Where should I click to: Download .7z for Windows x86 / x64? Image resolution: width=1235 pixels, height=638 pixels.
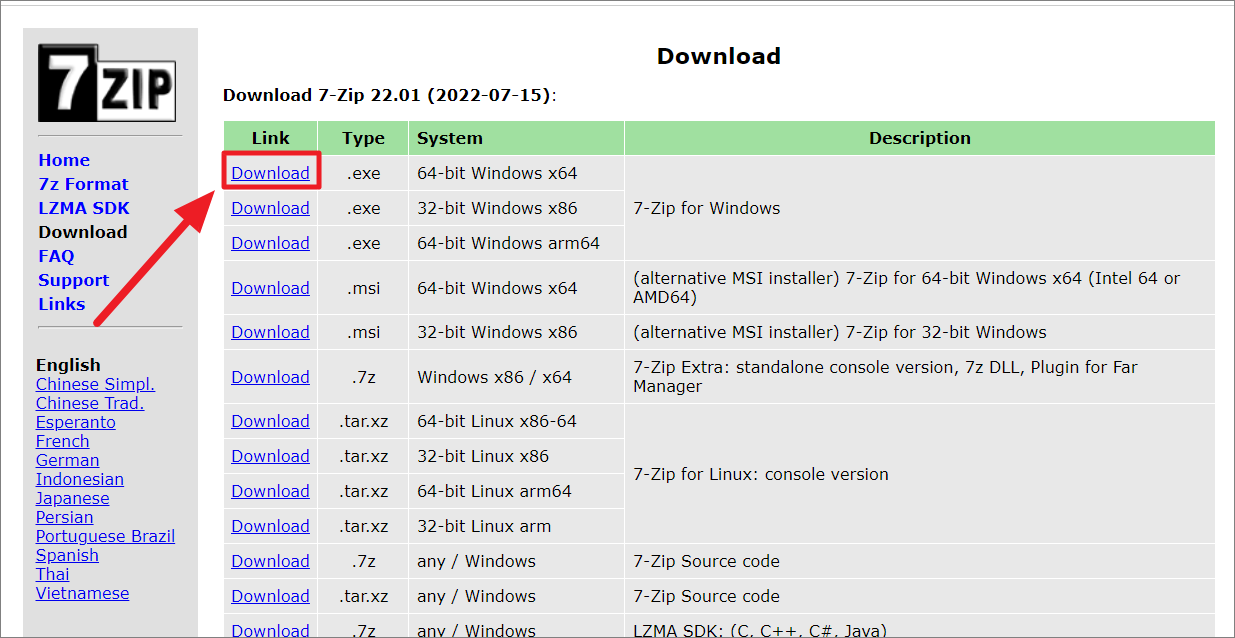pyautogui.click(x=270, y=377)
